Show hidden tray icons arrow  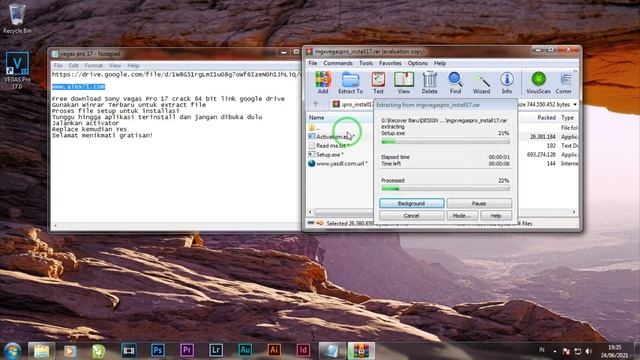[x=555, y=351]
